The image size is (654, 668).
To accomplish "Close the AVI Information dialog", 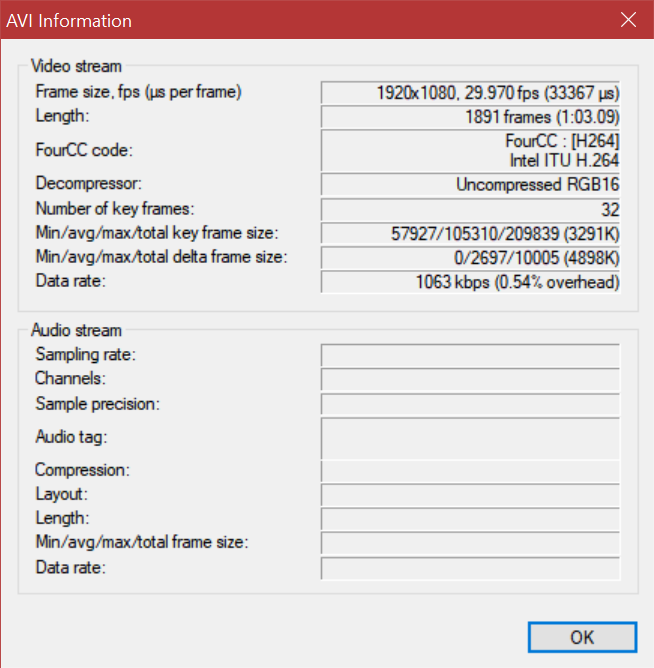I will [x=628, y=20].
